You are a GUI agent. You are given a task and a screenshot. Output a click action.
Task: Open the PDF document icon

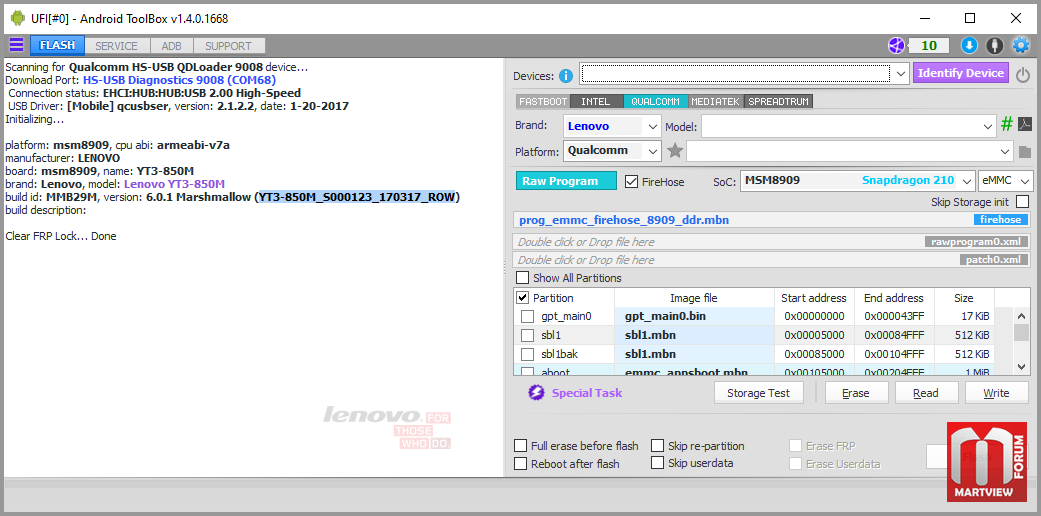pyautogui.click(x=1025, y=124)
